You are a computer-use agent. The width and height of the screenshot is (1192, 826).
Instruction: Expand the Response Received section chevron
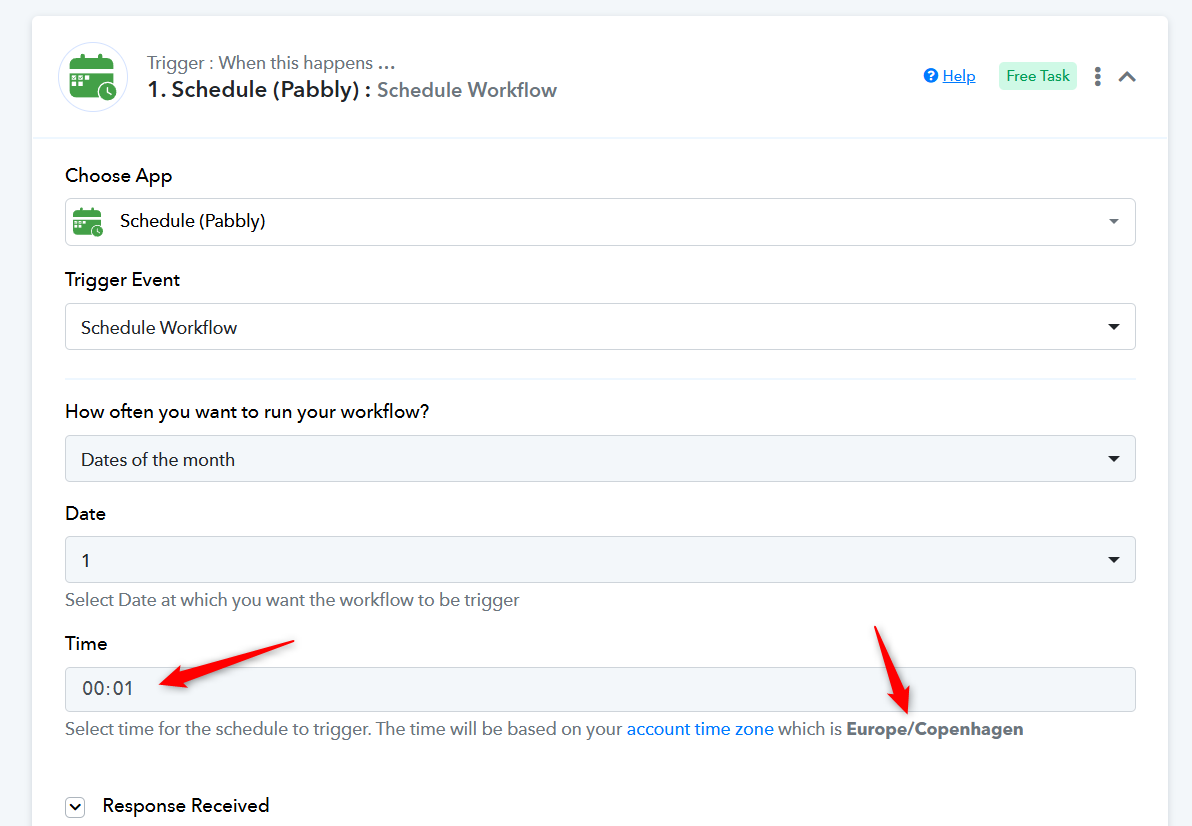75,807
